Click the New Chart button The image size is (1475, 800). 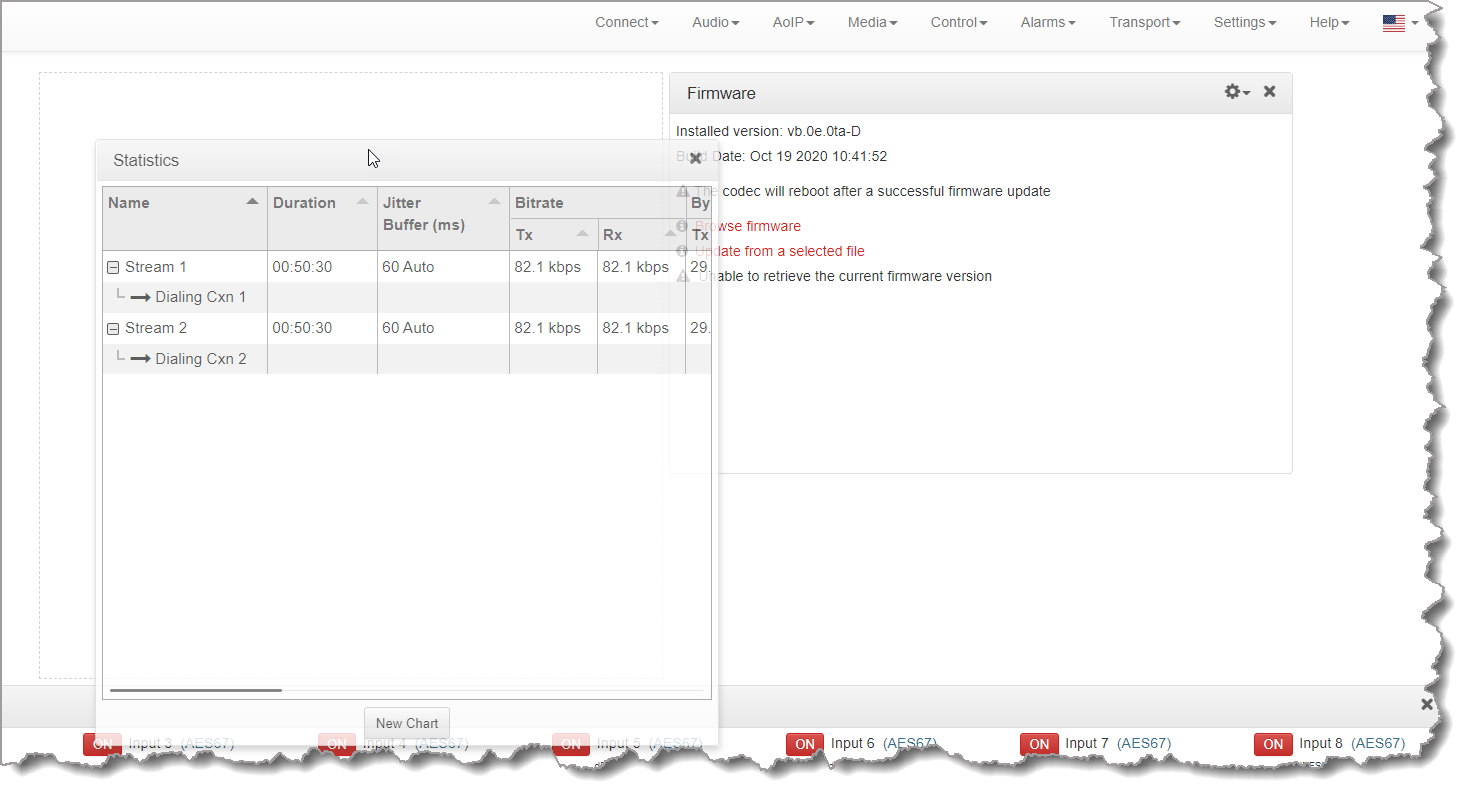tap(407, 723)
